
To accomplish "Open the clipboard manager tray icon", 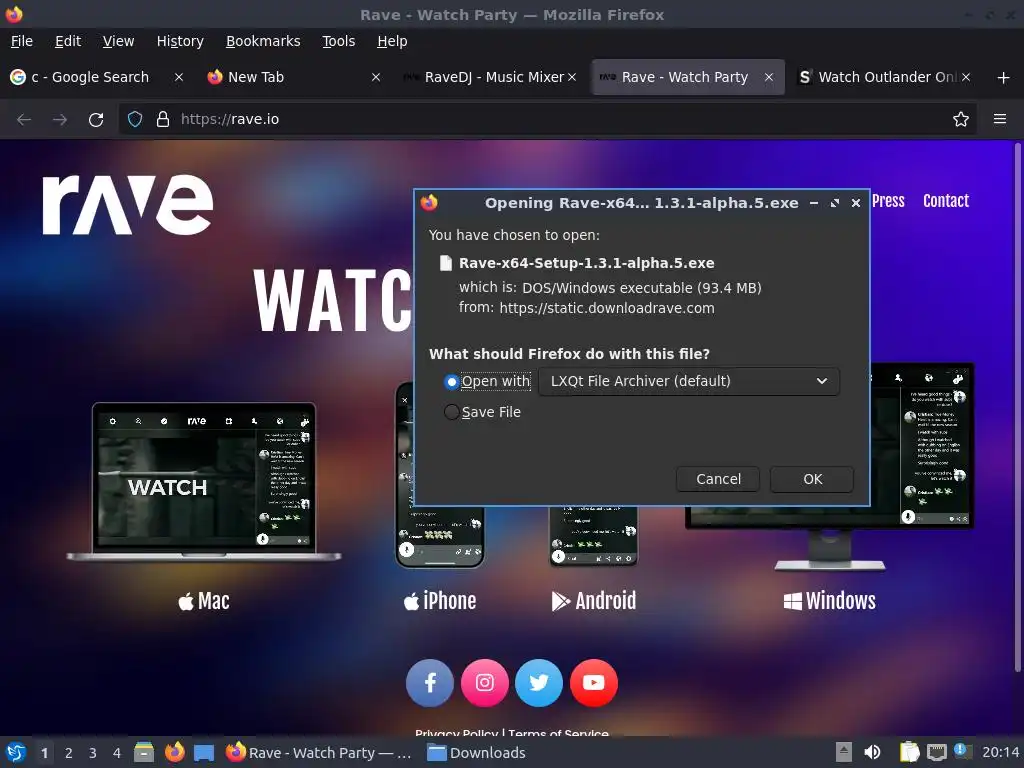I will tap(909, 752).
